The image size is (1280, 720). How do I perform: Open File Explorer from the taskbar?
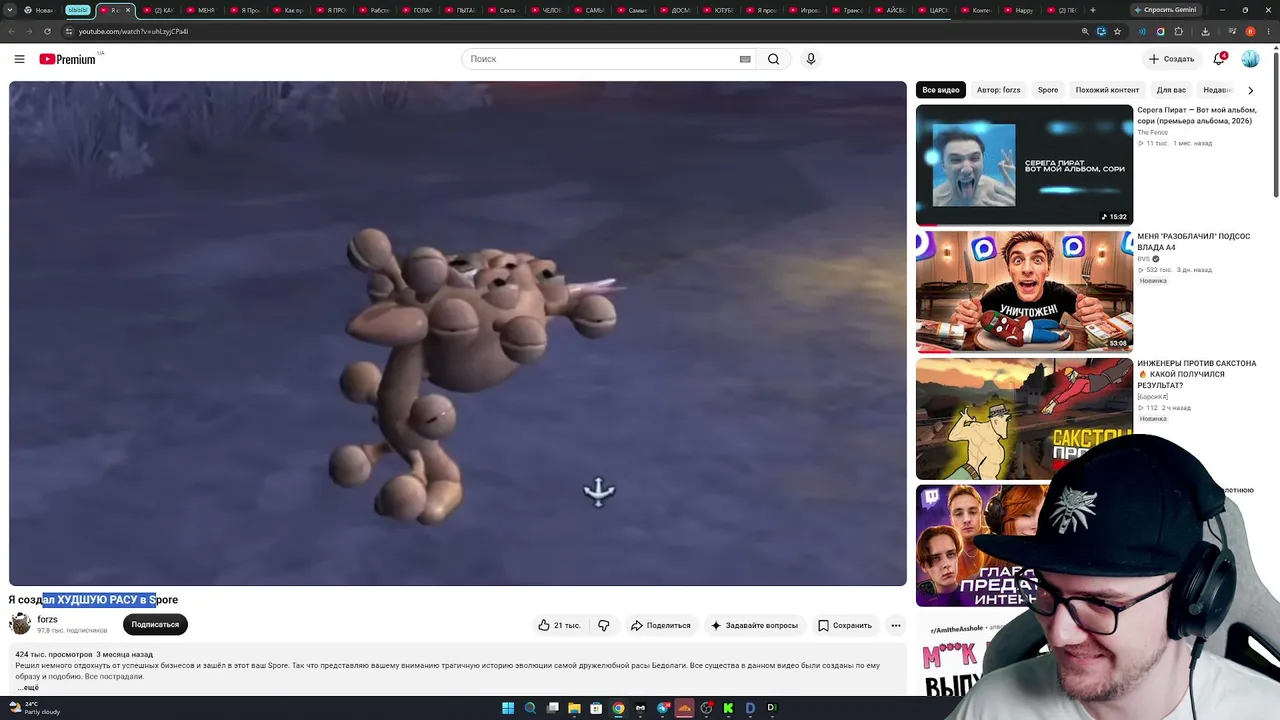[x=574, y=708]
